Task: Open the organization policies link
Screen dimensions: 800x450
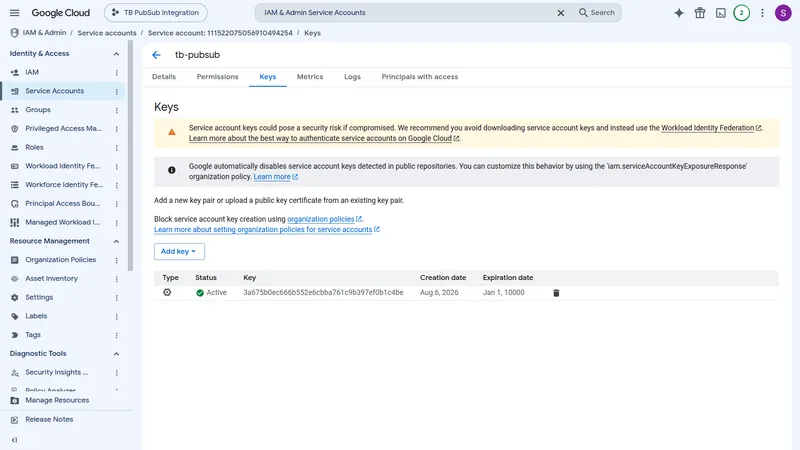Action: (x=324, y=219)
